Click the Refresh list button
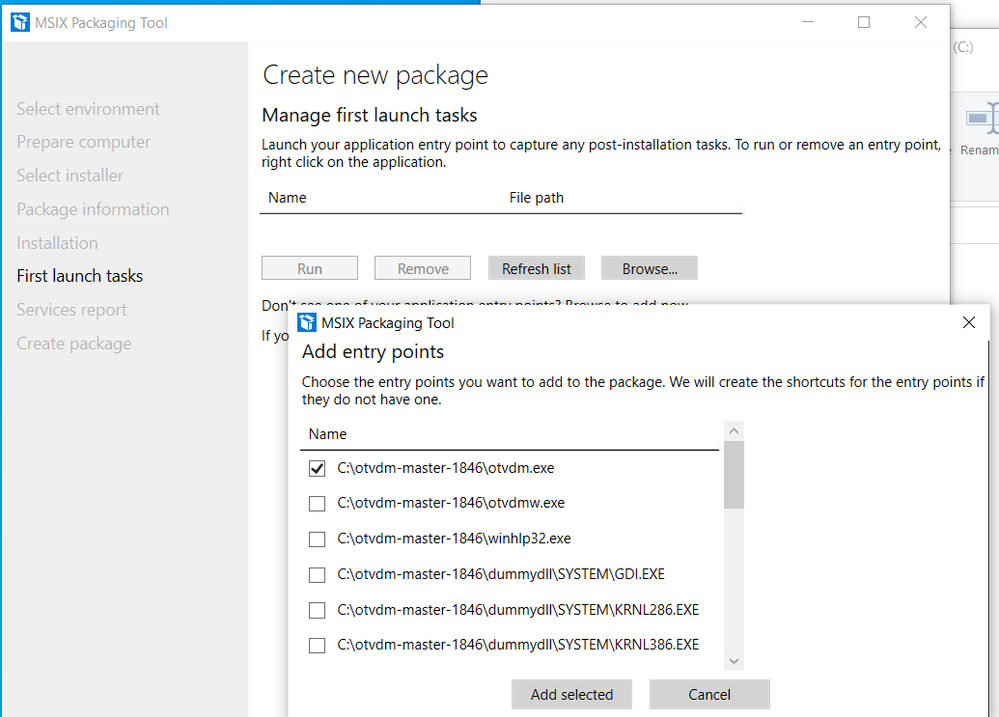 536,268
